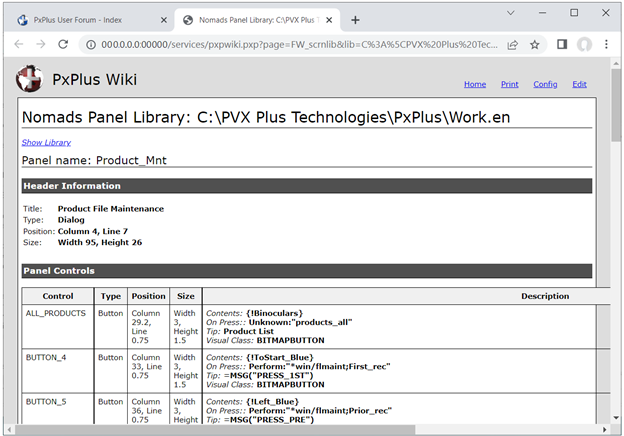This screenshot has height=436, width=624.
Task: Share this page using the share icon
Action: 513,44
